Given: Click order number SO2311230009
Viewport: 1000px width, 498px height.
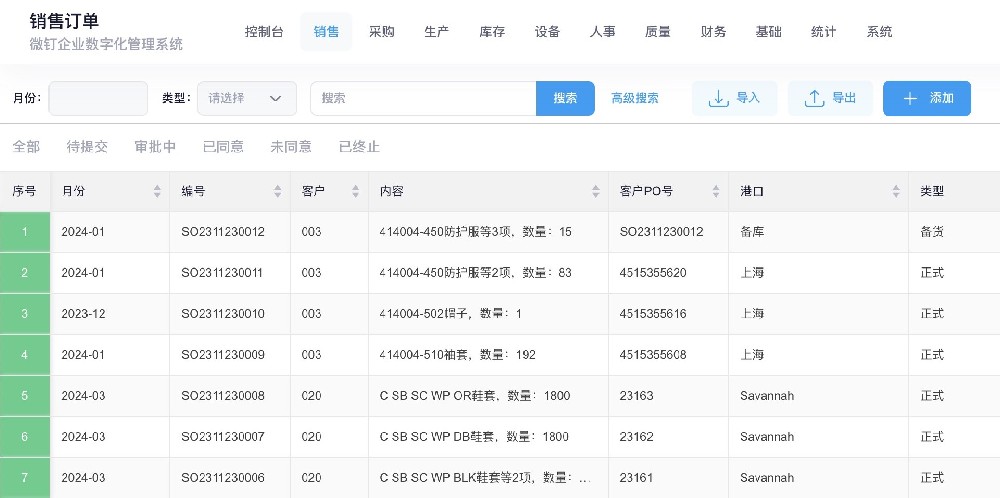Looking at the screenshot, I should click(223, 355).
